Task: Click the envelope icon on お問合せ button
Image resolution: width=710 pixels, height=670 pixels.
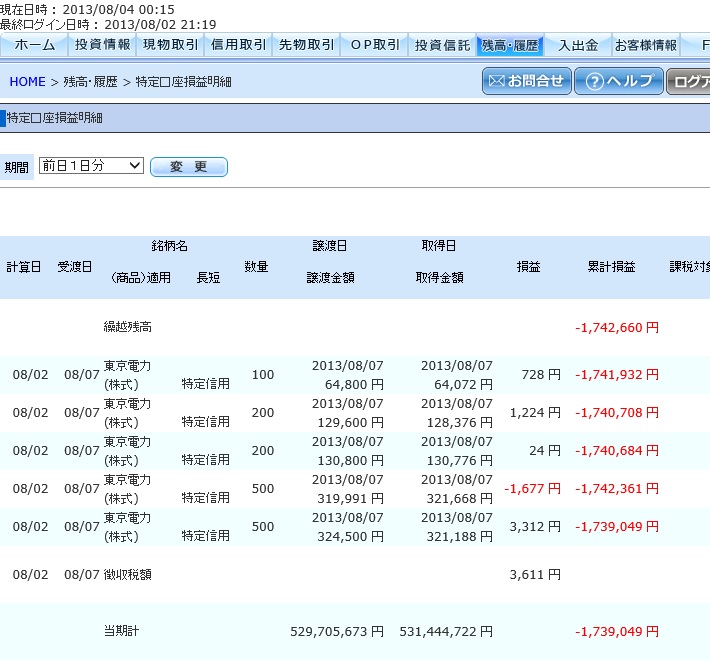Action: click(x=495, y=81)
